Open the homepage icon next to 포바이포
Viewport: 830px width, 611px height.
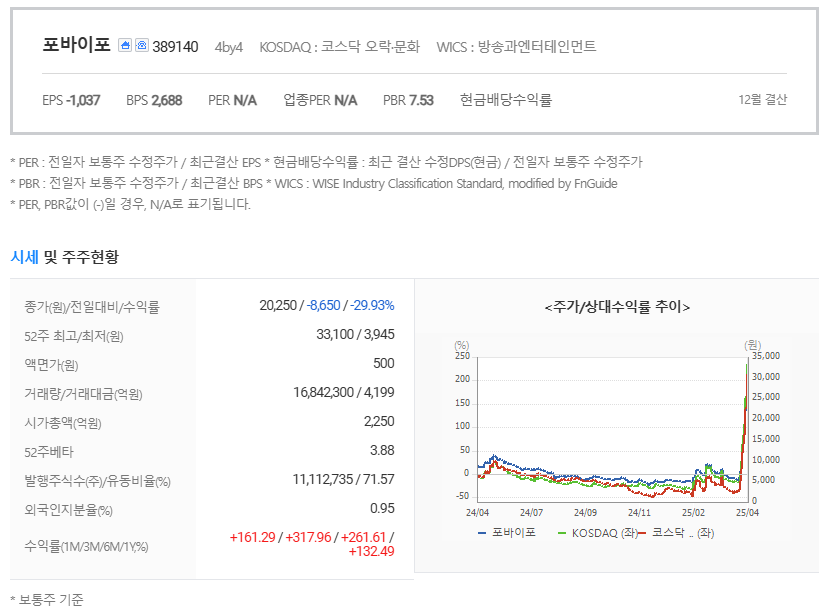pyautogui.click(x=125, y=46)
